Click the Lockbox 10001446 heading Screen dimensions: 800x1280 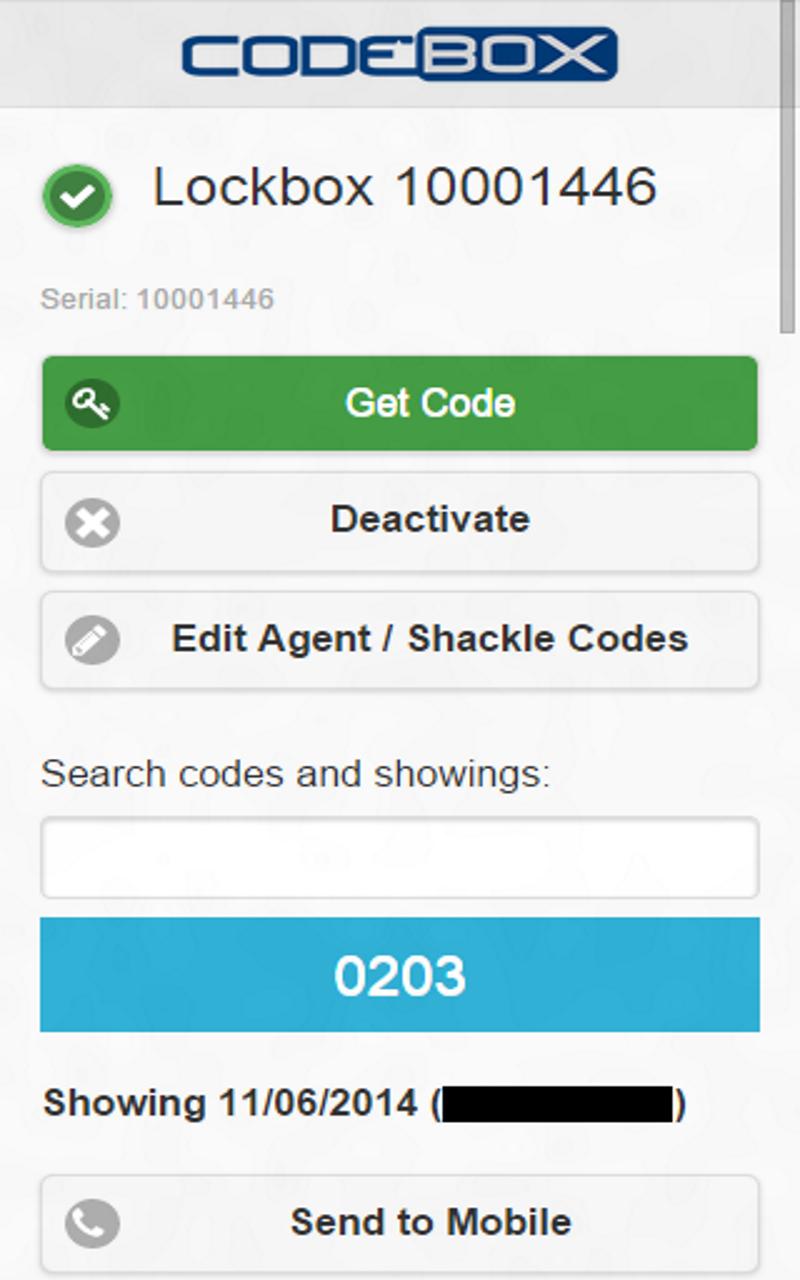(x=405, y=187)
